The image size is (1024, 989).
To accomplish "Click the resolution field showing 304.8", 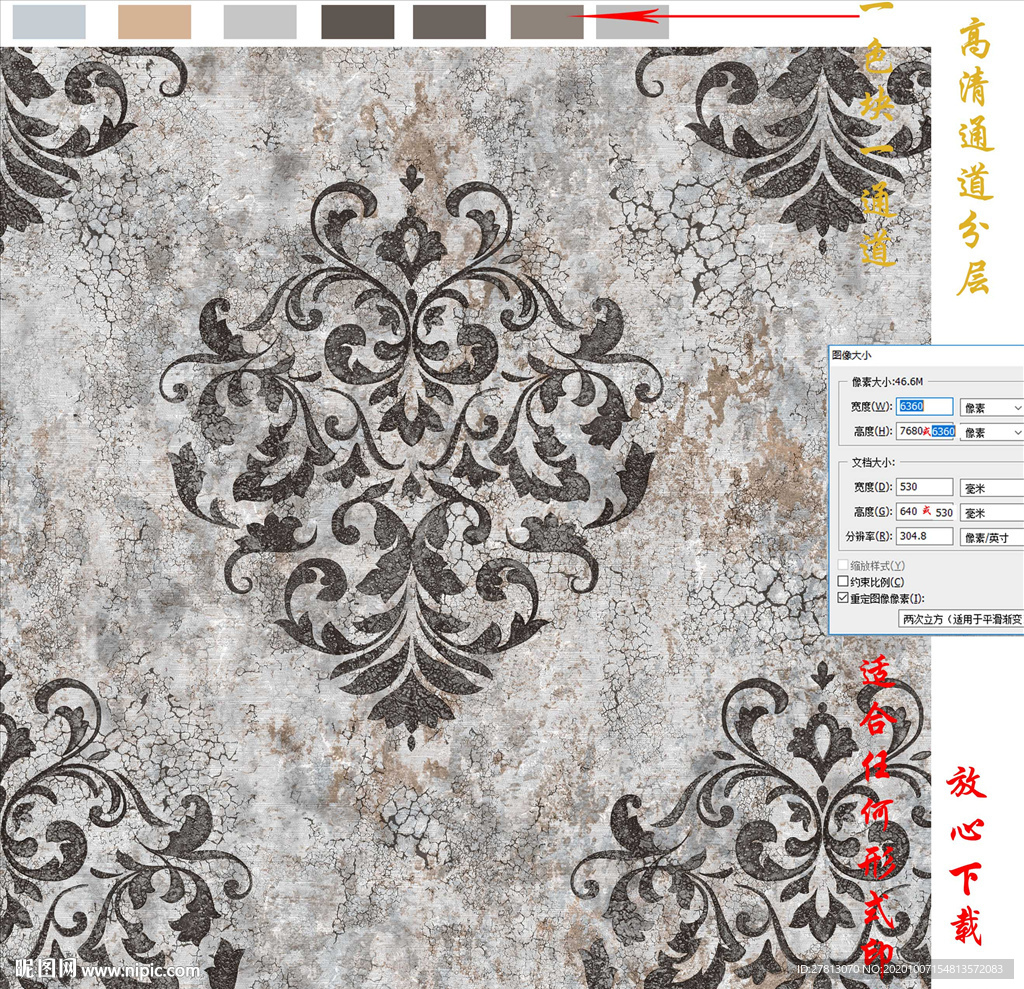I will click(924, 536).
